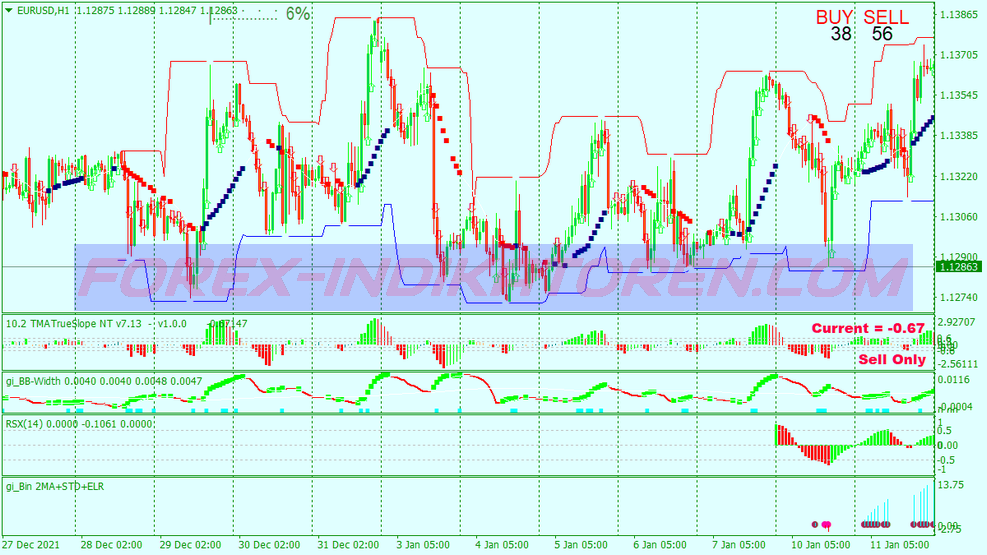Click the 1.13545 price axis label
Viewport: 987px width, 555px height.
coord(959,95)
